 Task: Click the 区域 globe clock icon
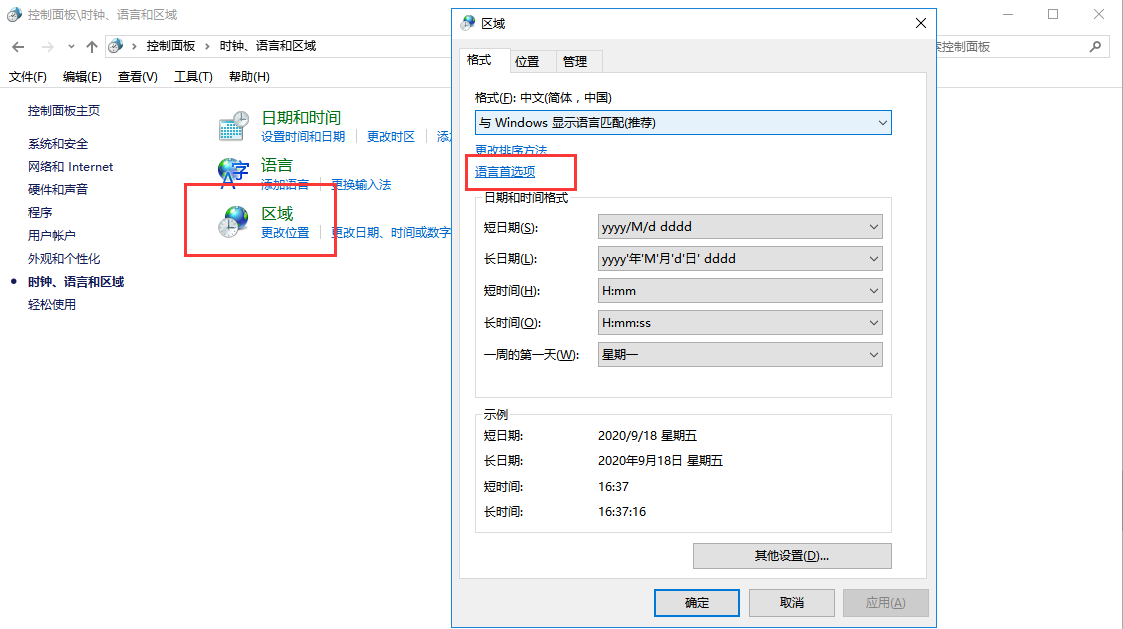click(233, 222)
